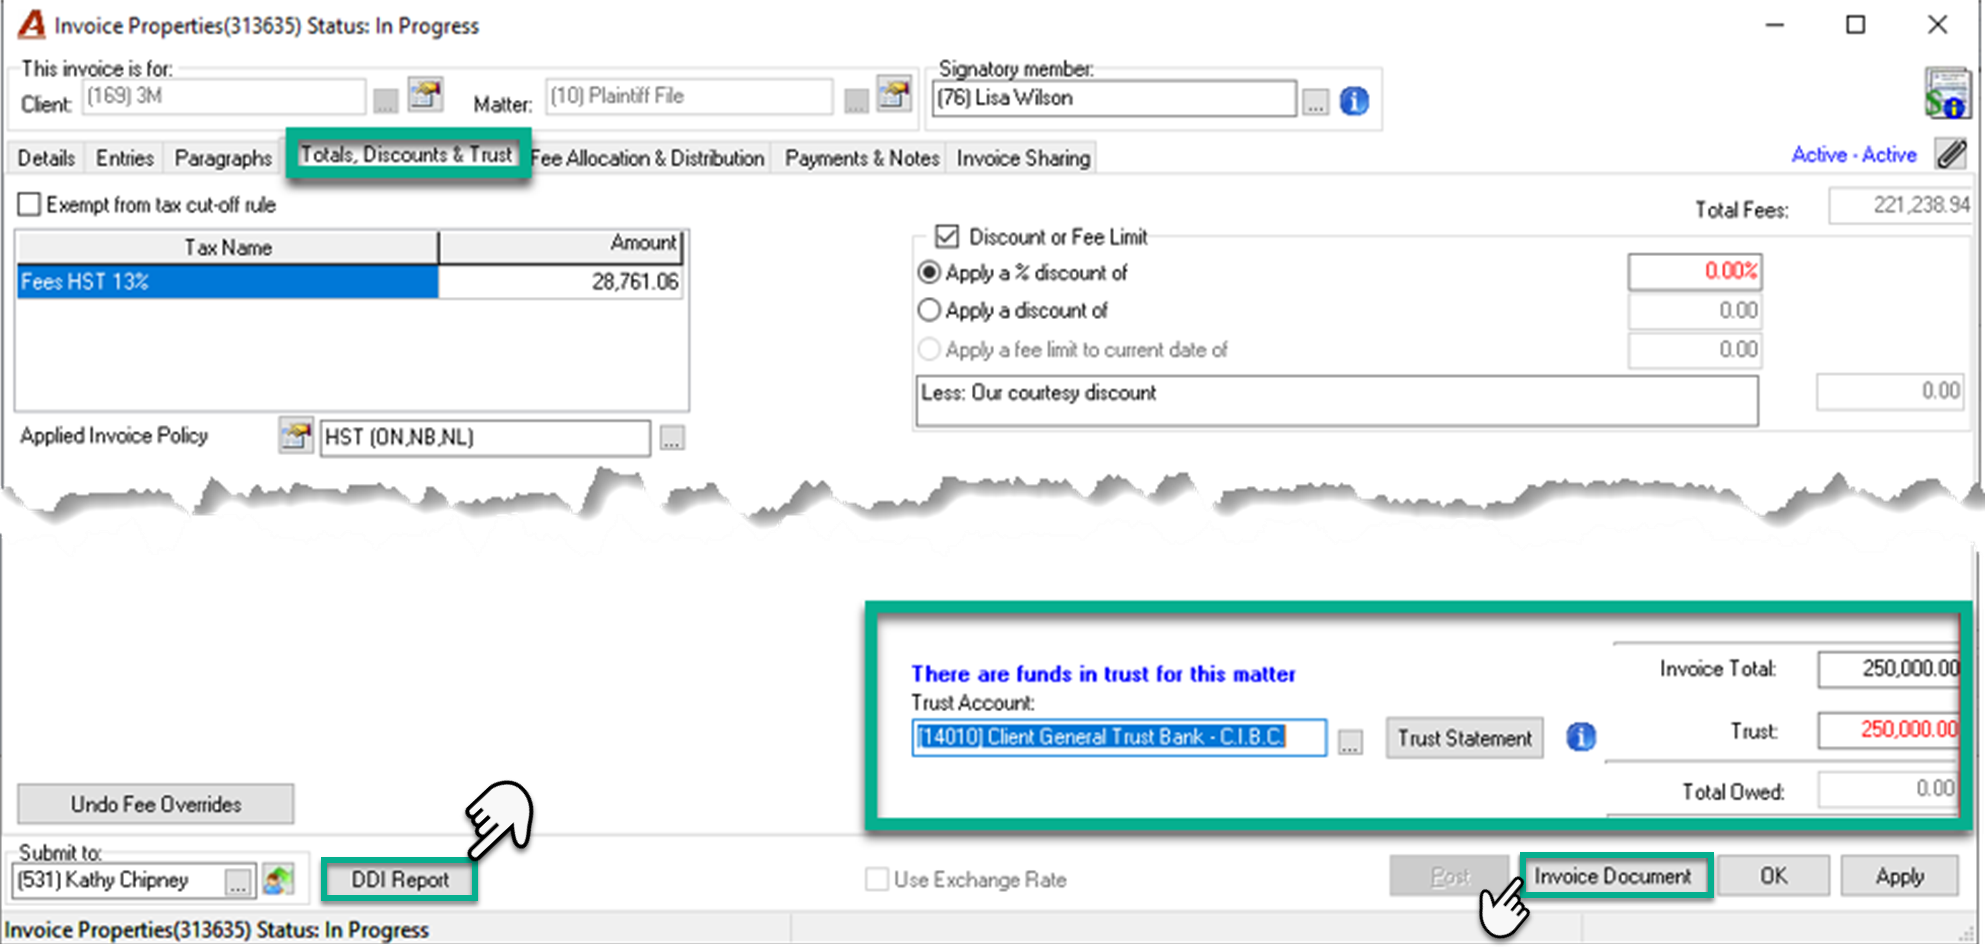Click the paperclip attachments icon
The image size is (1985, 947).
pyautogui.click(x=1951, y=154)
